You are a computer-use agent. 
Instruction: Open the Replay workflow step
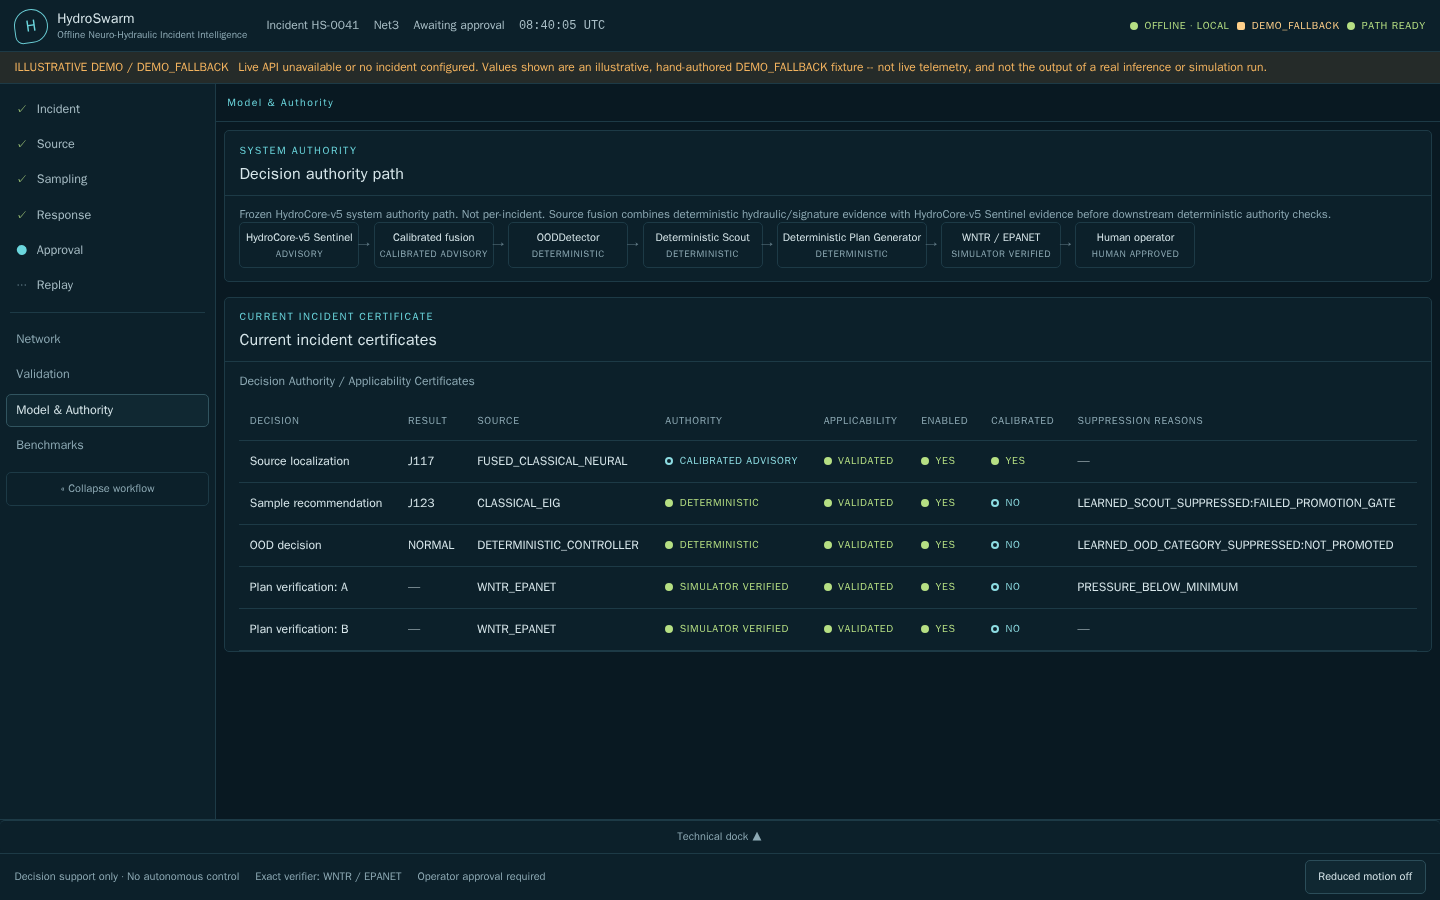107,285
